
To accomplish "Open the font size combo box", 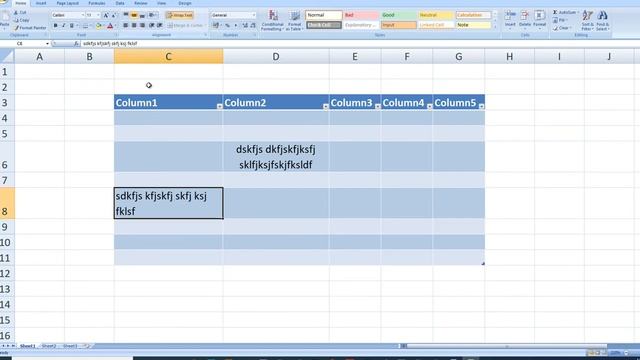I will (93, 15).
